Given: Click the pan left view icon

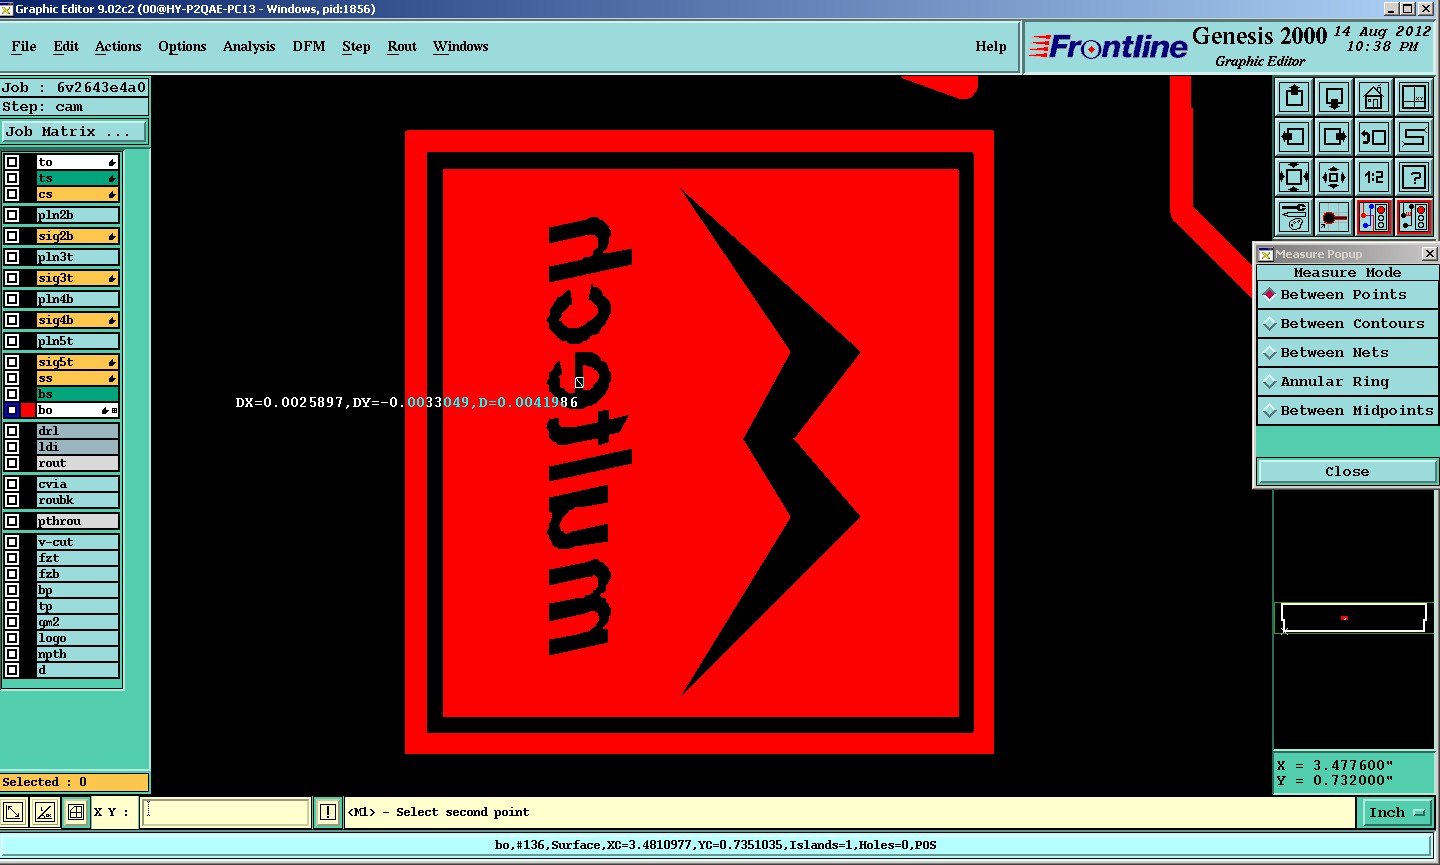Looking at the screenshot, I should click(x=1294, y=137).
